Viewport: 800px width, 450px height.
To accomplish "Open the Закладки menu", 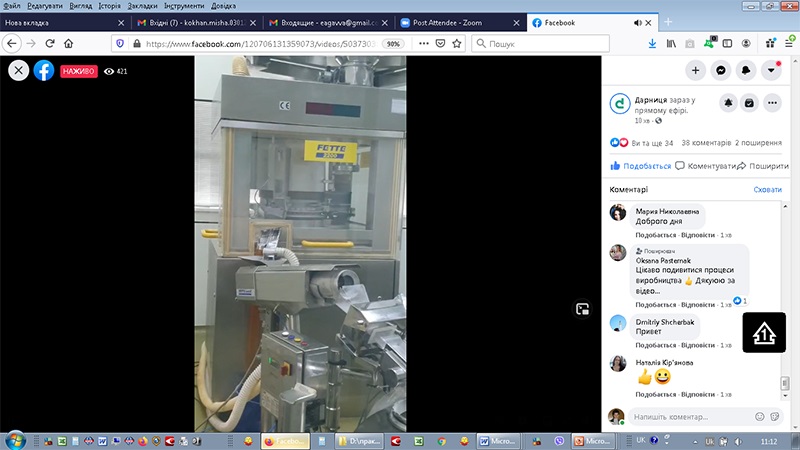I will 142,6.
